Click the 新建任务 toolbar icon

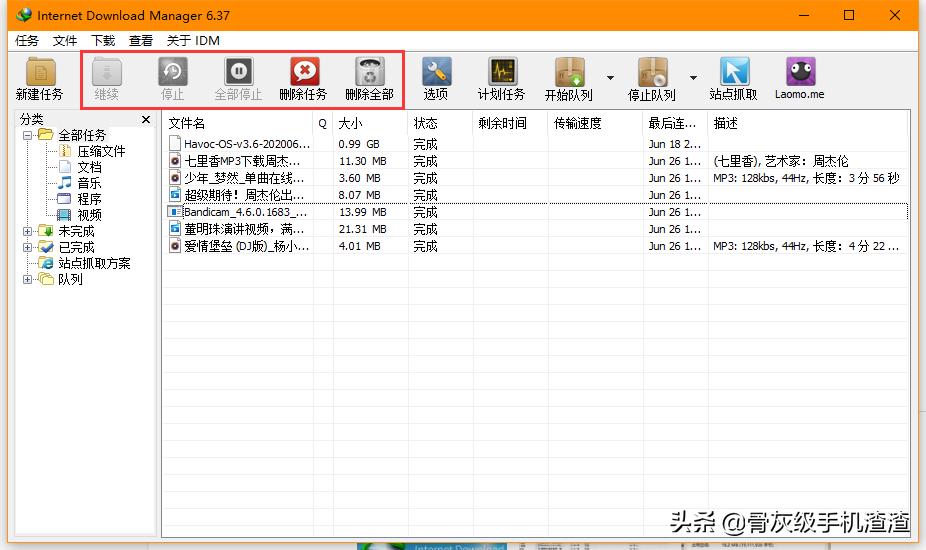(40, 72)
